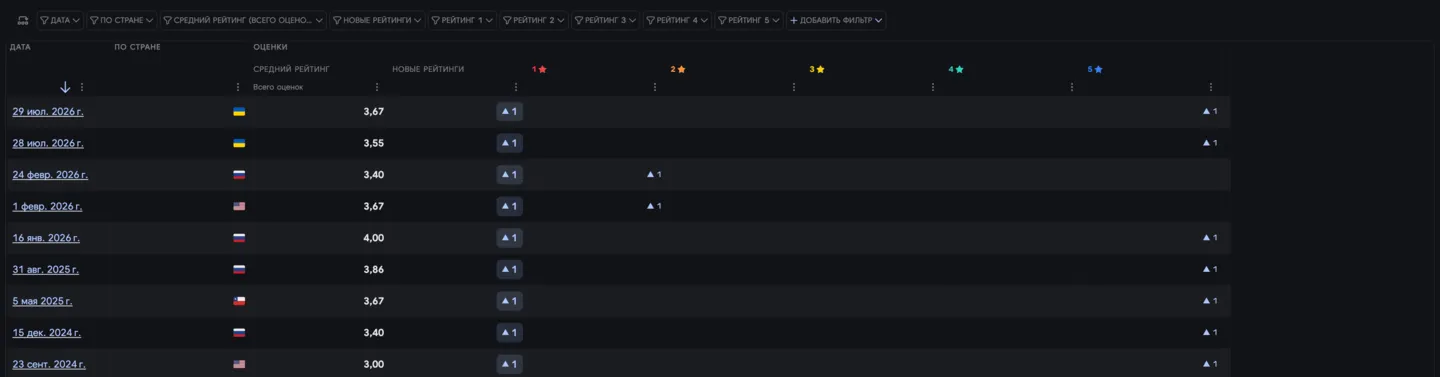The height and width of the screenshot is (377, 1440).
Task: Open the 23 сент. 2024 г. date link
Action: (49, 364)
